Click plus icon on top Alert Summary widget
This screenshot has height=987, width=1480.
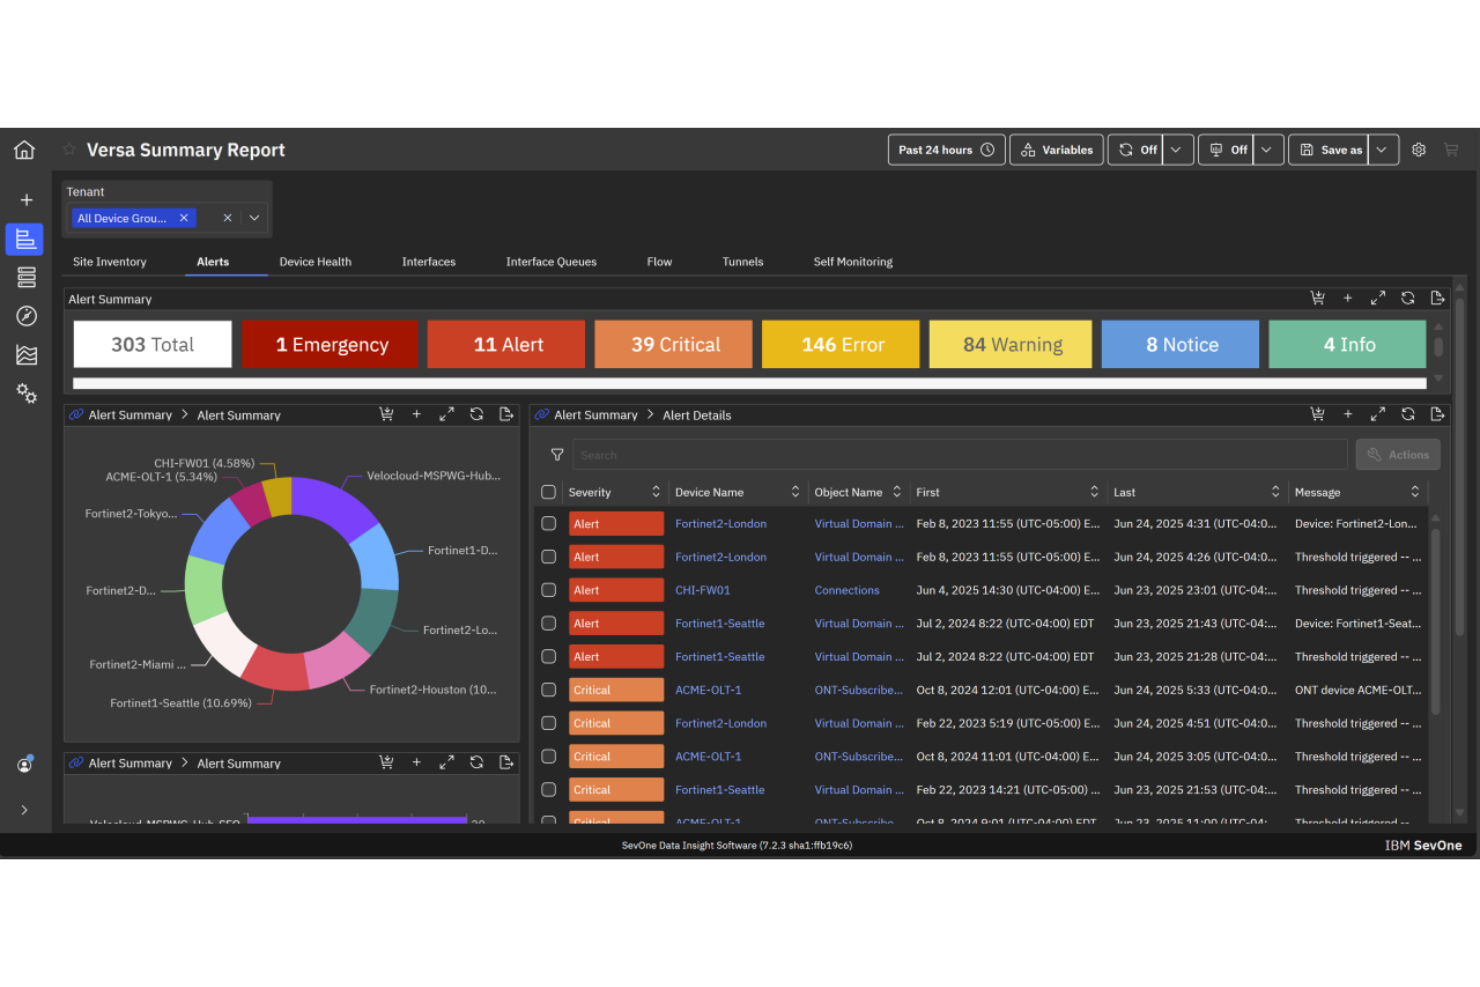[1348, 298]
